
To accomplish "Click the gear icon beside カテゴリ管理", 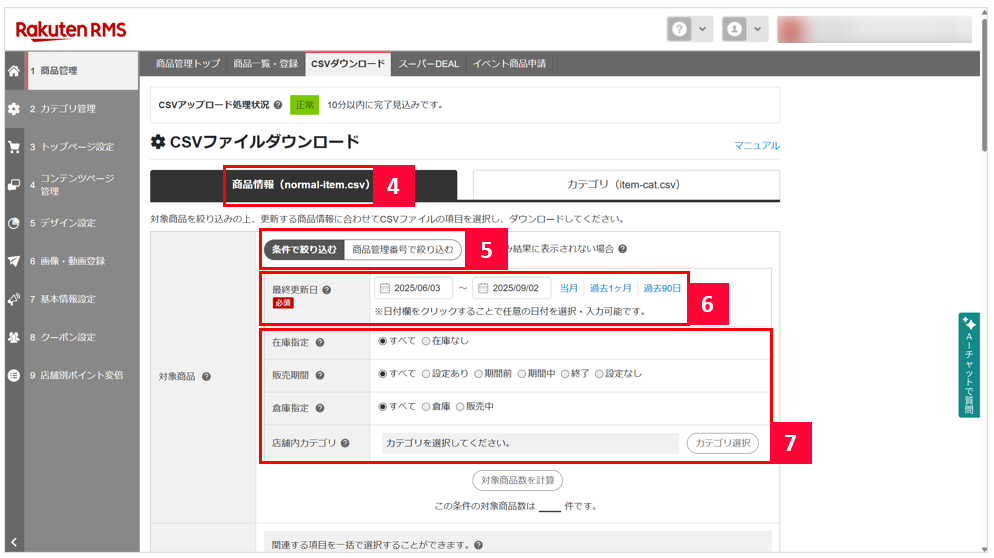I will click(13, 109).
